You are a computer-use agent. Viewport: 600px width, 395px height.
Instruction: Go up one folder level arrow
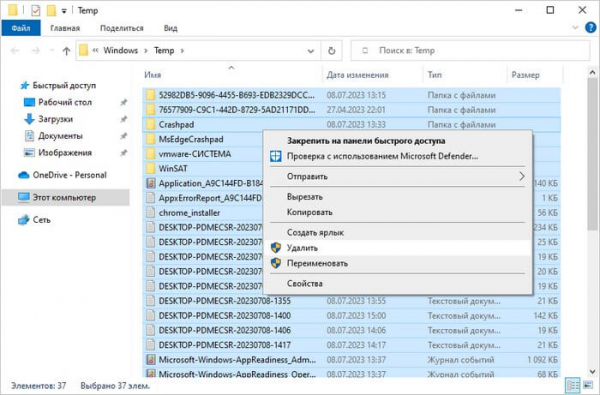coord(67,51)
